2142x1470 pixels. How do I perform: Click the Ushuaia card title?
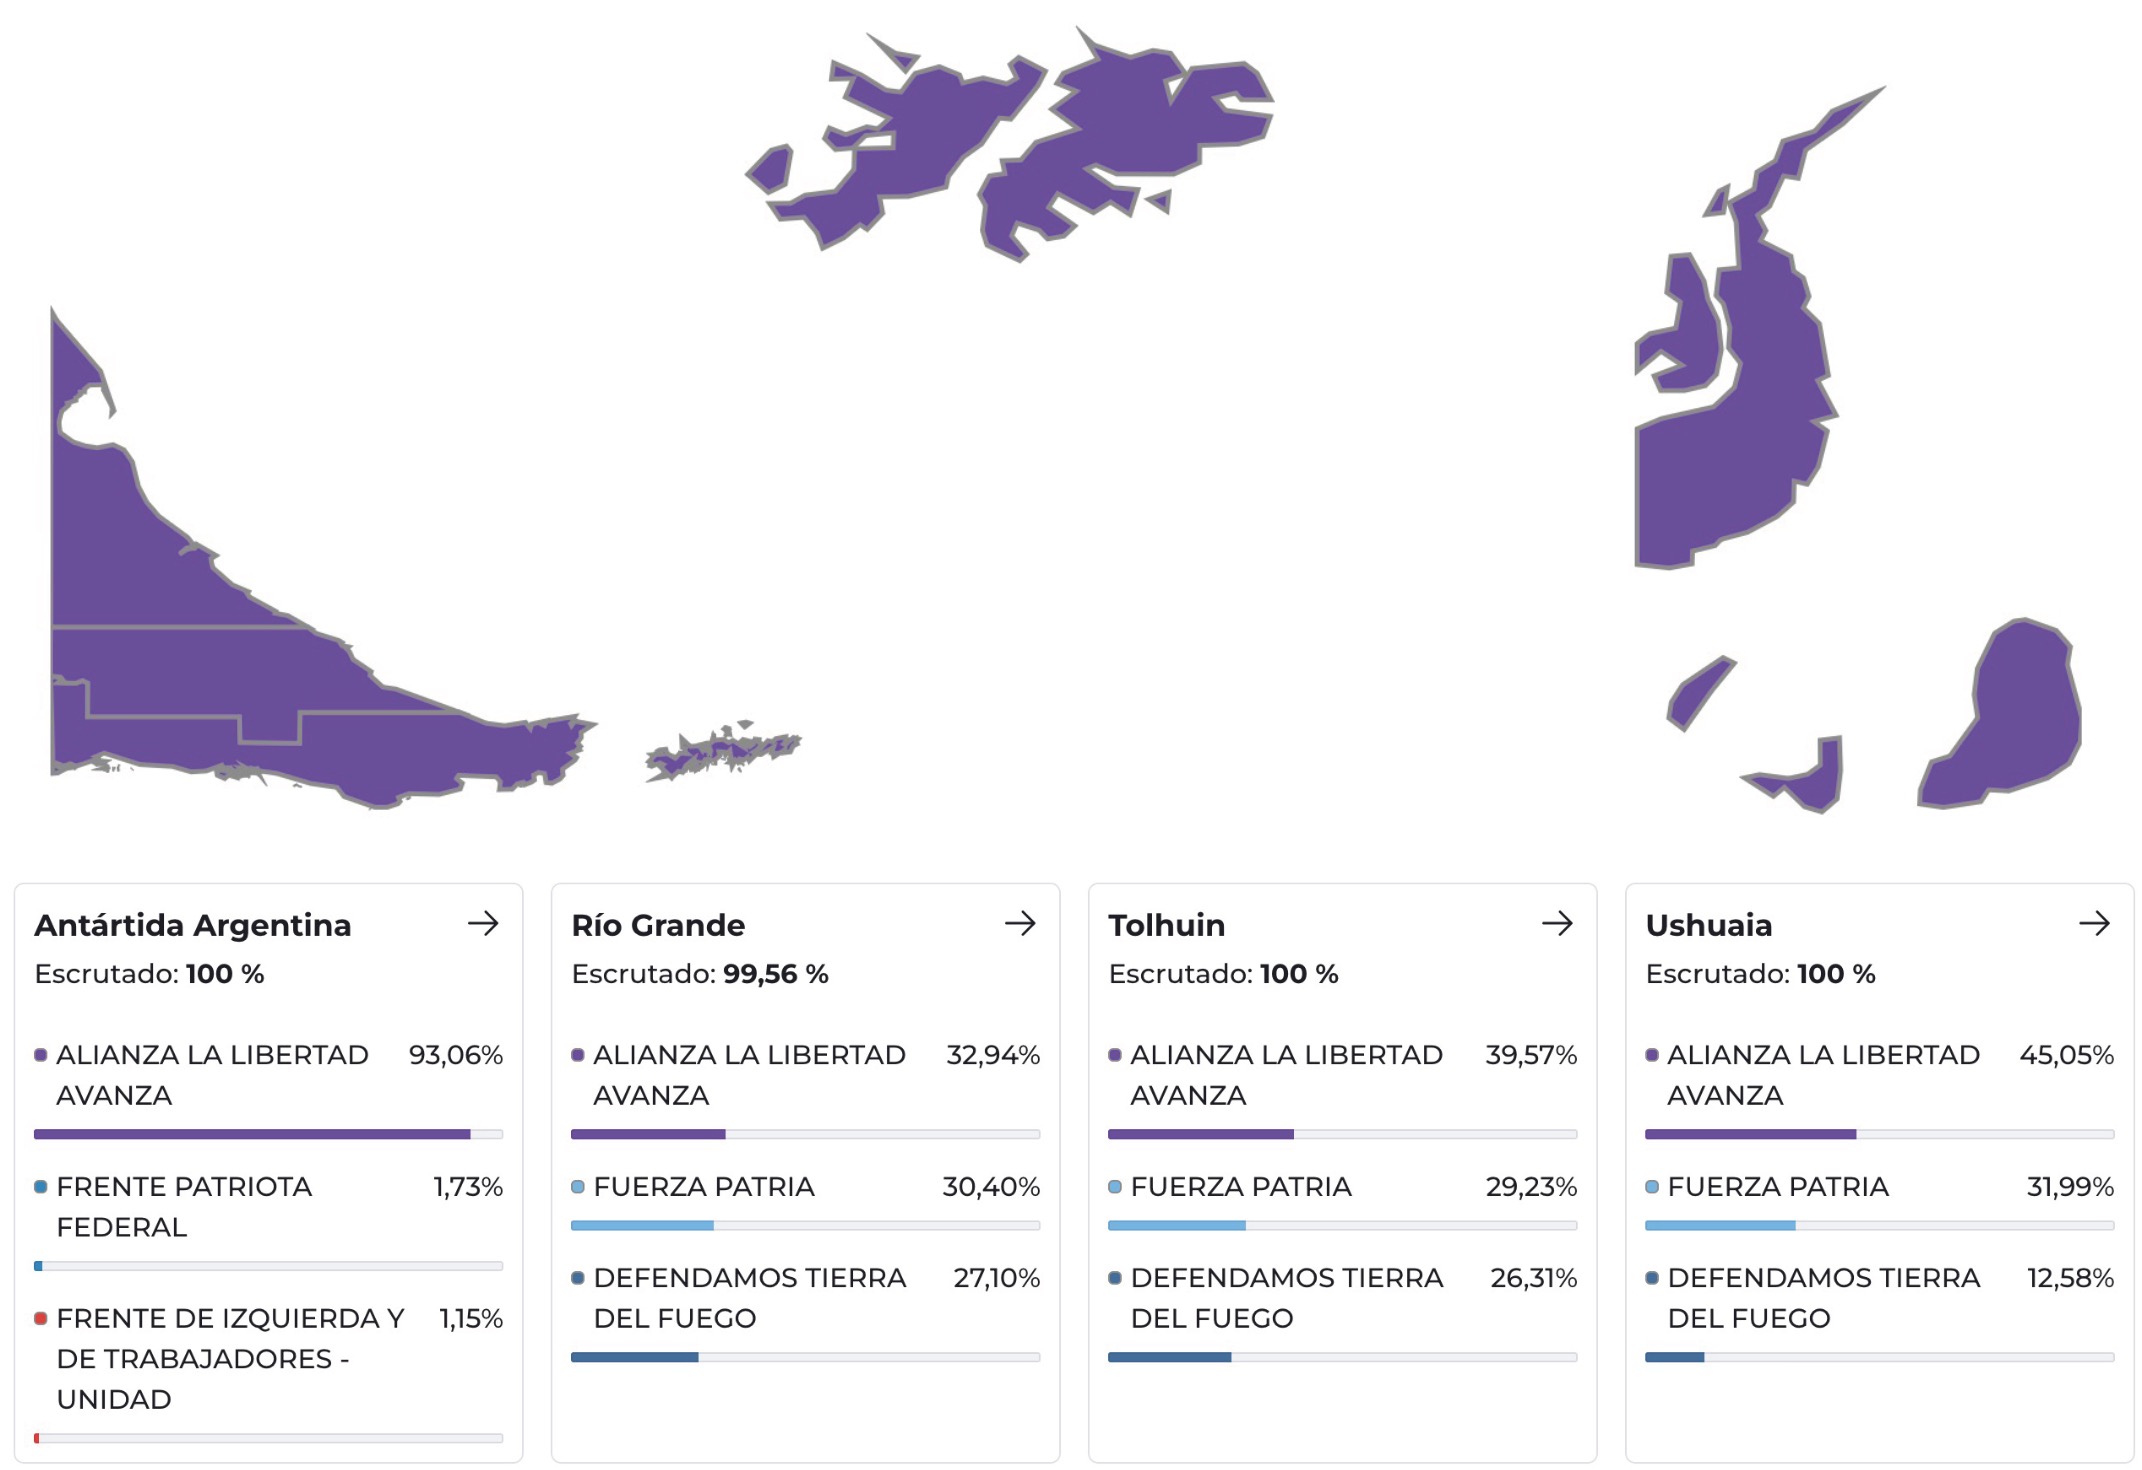(1708, 925)
